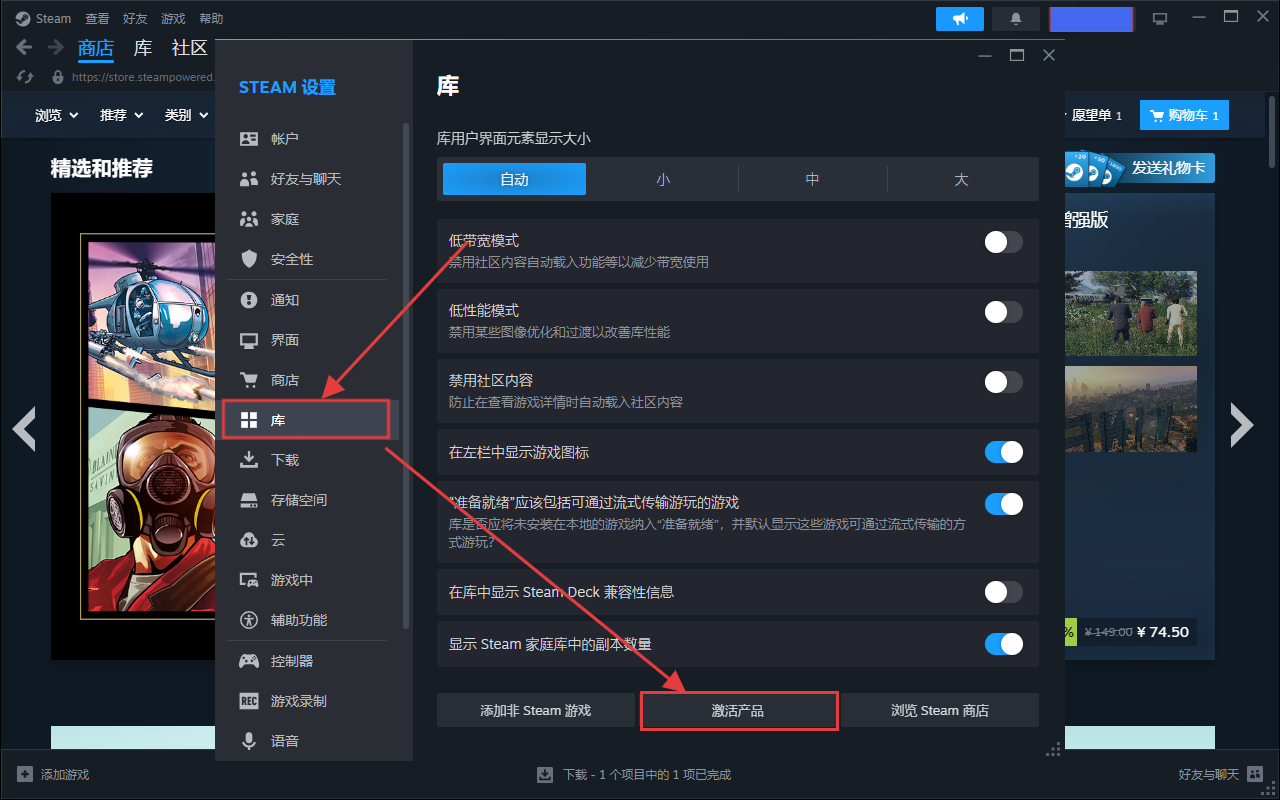Viewport: 1280px width, 800px height.
Task: Toggle the 低带宽模式 switch
Action: [1004, 242]
